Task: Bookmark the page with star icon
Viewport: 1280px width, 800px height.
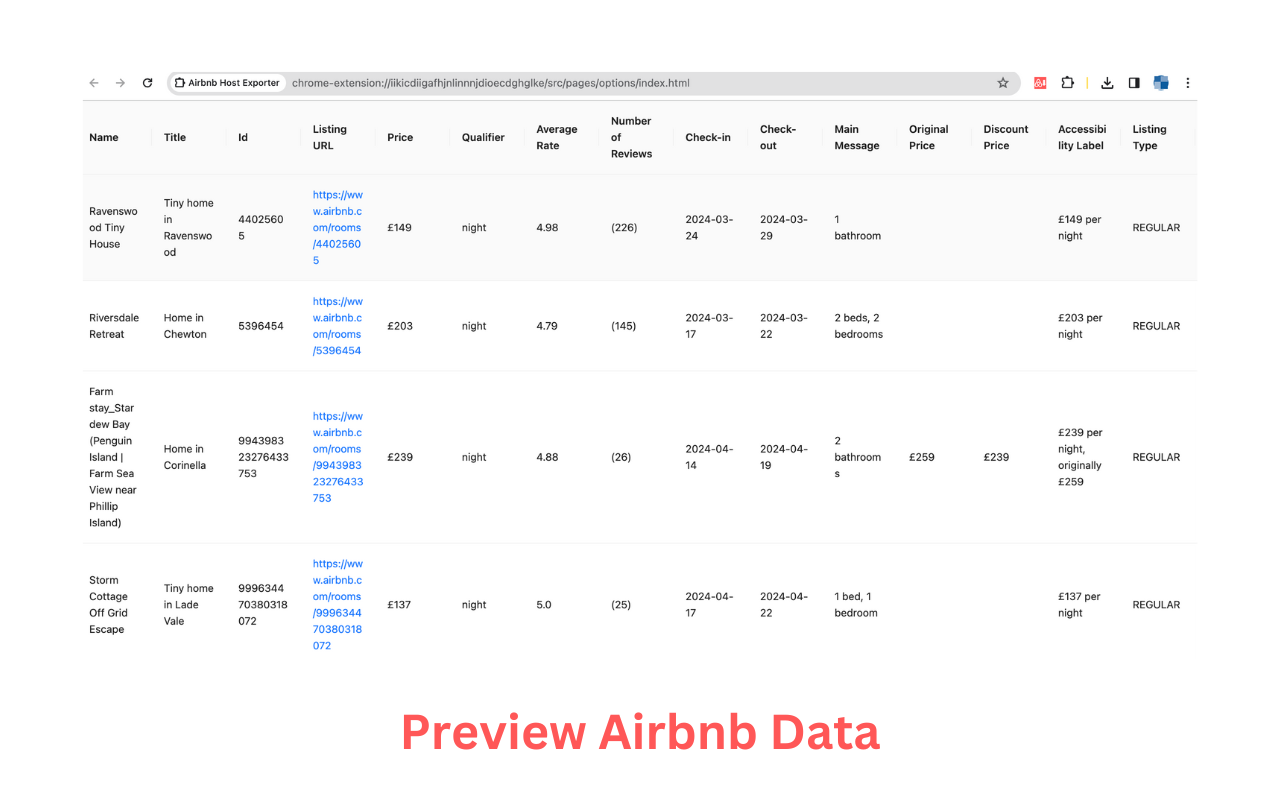Action: [x=1003, y=83]
